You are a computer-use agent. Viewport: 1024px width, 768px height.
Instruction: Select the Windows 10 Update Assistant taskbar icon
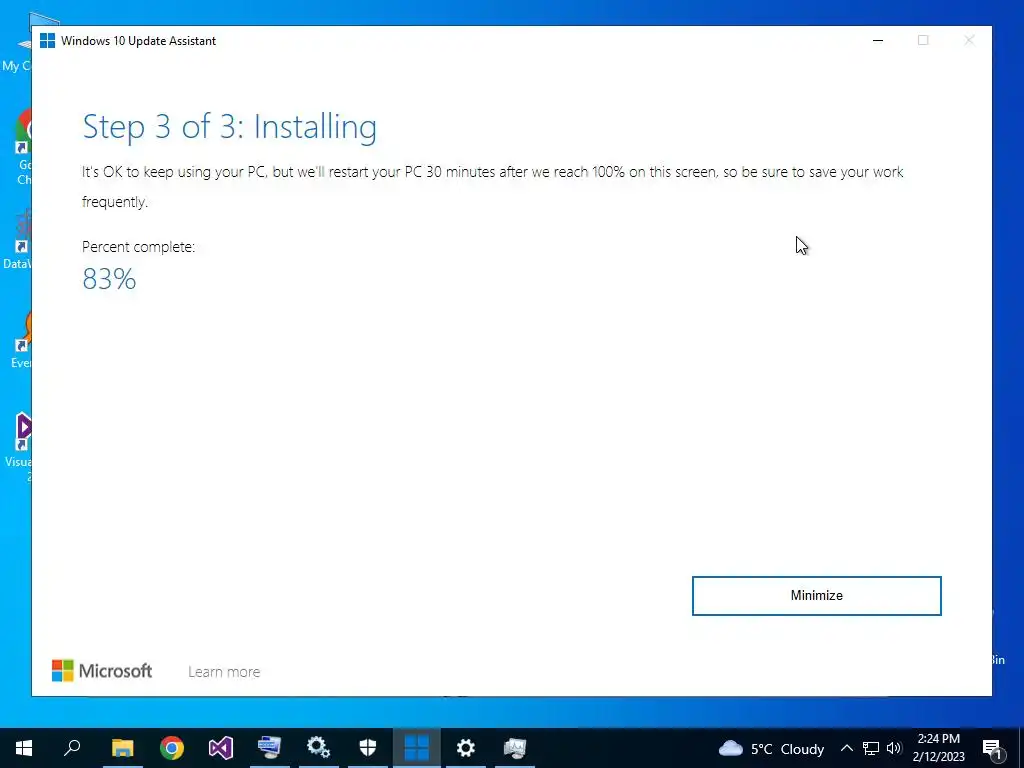point(417,748)
